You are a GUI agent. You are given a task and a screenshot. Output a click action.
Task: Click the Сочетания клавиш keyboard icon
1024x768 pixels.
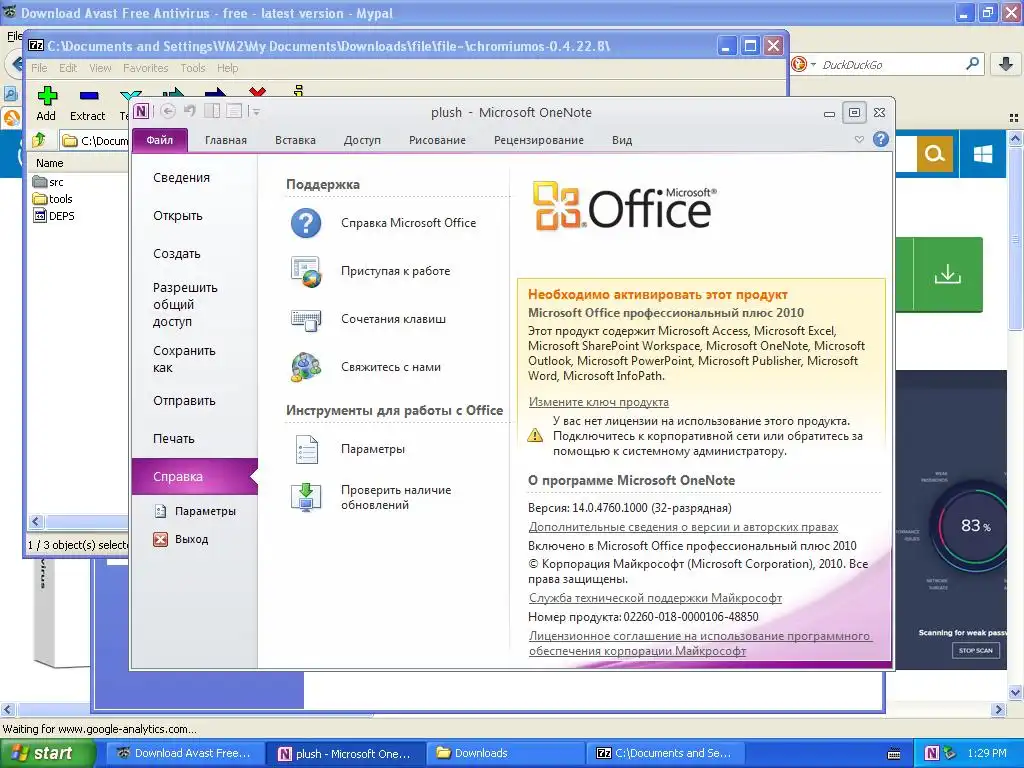pos(306,319)
